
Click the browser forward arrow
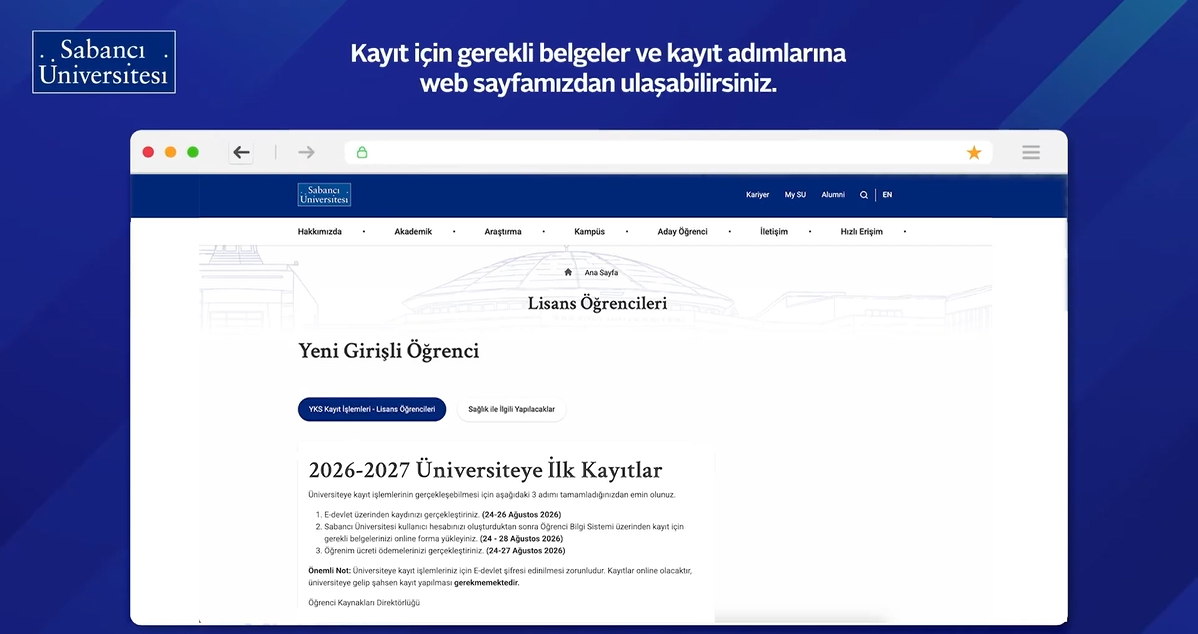(x=306, y=152)
